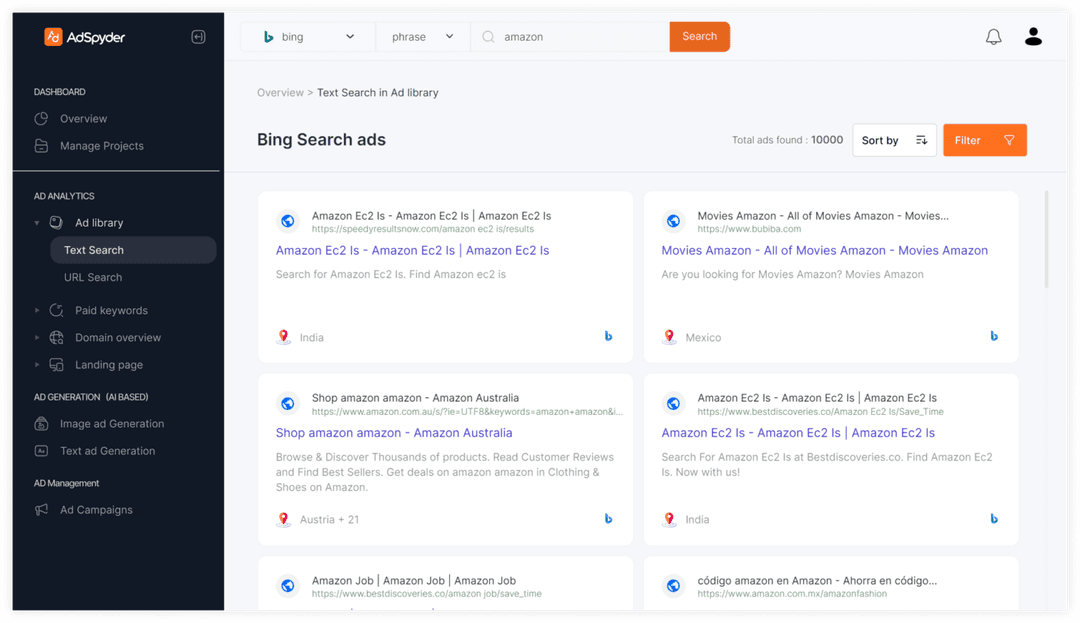Click the Ad library icon in sidebar
The image size is (1080, 623).
click(x=54, y=222)
